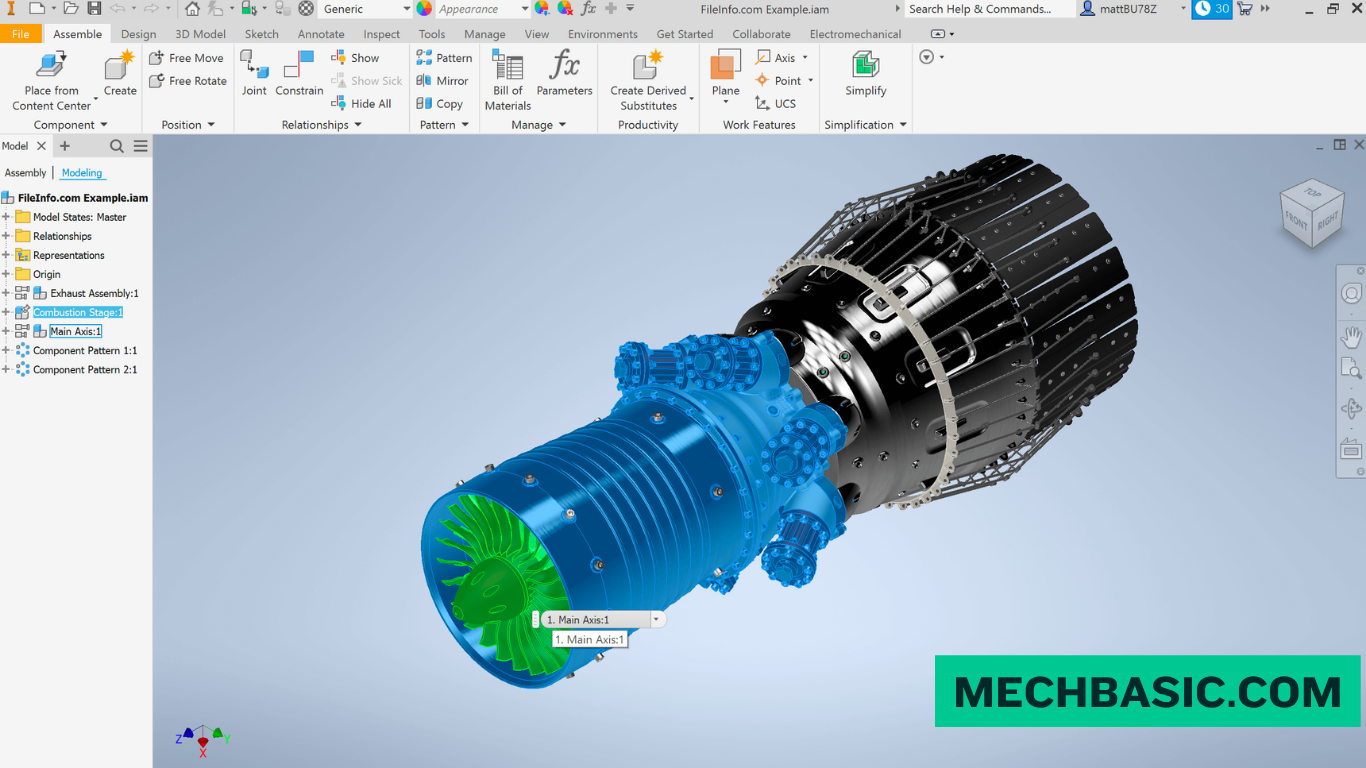Activate the Free Move tool
1366x768 pixels.
pos(187,58)
